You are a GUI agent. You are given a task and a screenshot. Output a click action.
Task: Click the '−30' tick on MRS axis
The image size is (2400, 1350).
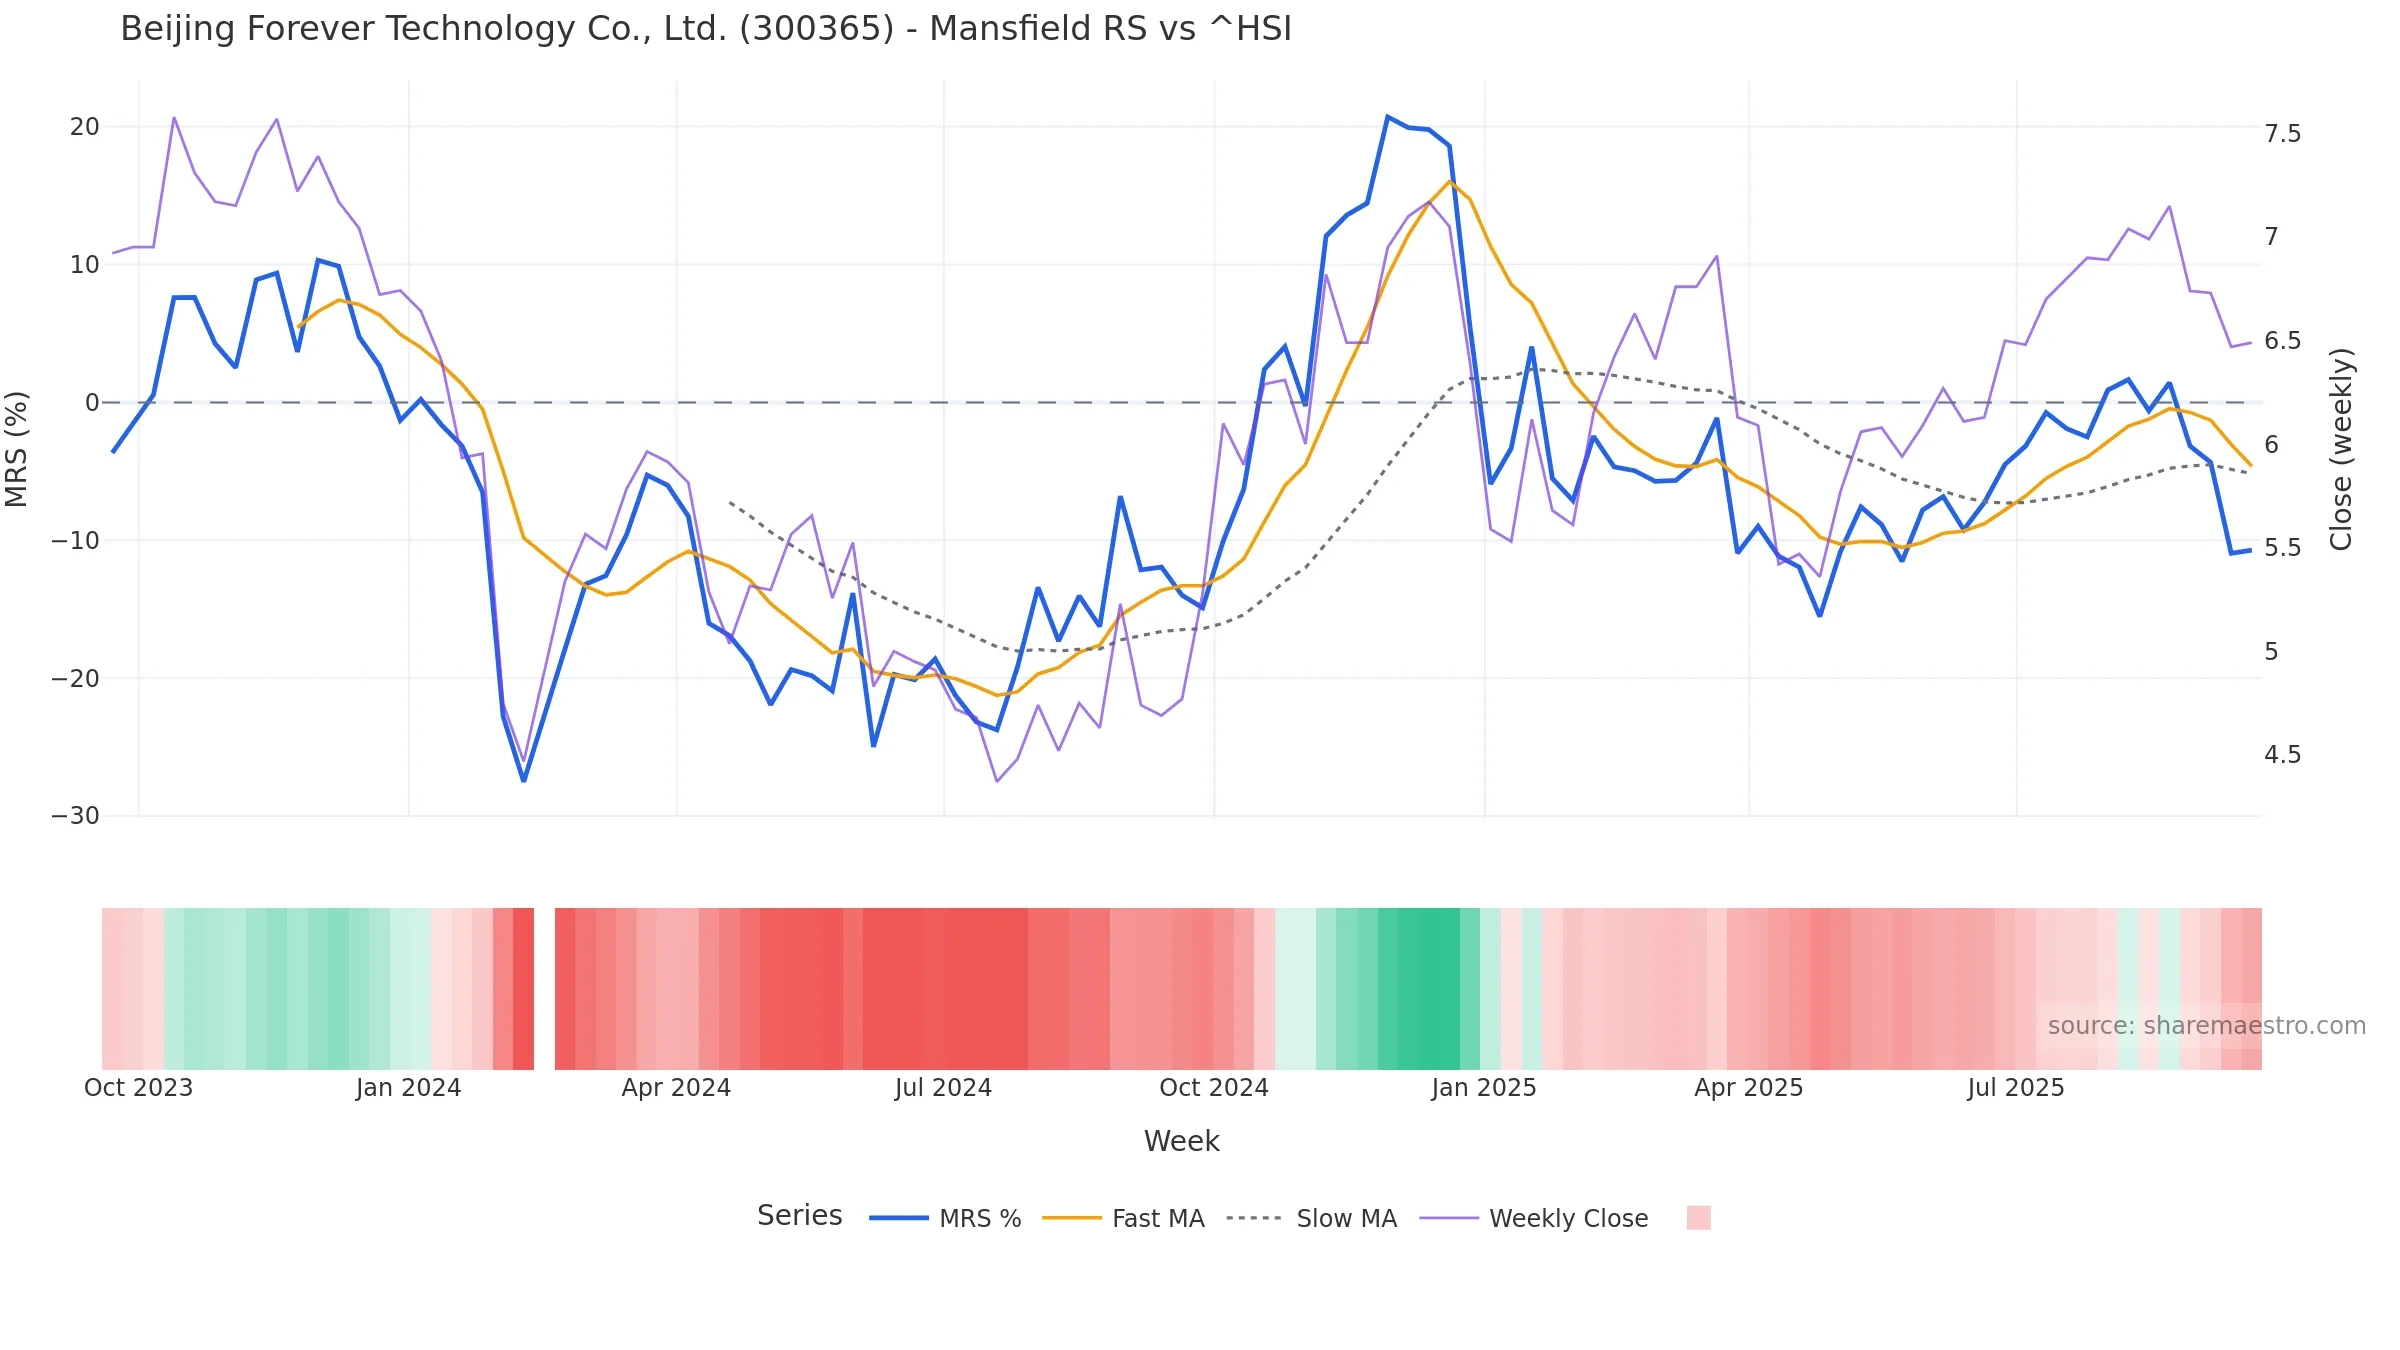(x=76, y=816)
